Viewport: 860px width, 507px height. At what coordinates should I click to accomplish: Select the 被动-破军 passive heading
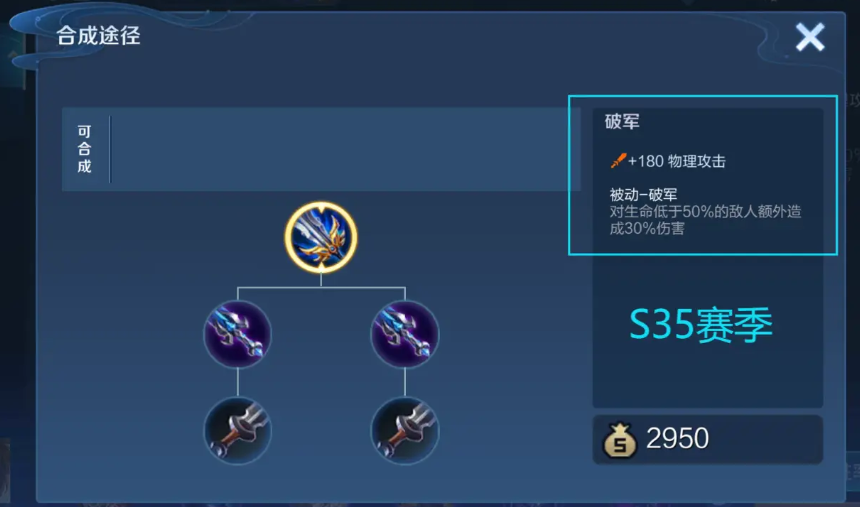[643, 194]
